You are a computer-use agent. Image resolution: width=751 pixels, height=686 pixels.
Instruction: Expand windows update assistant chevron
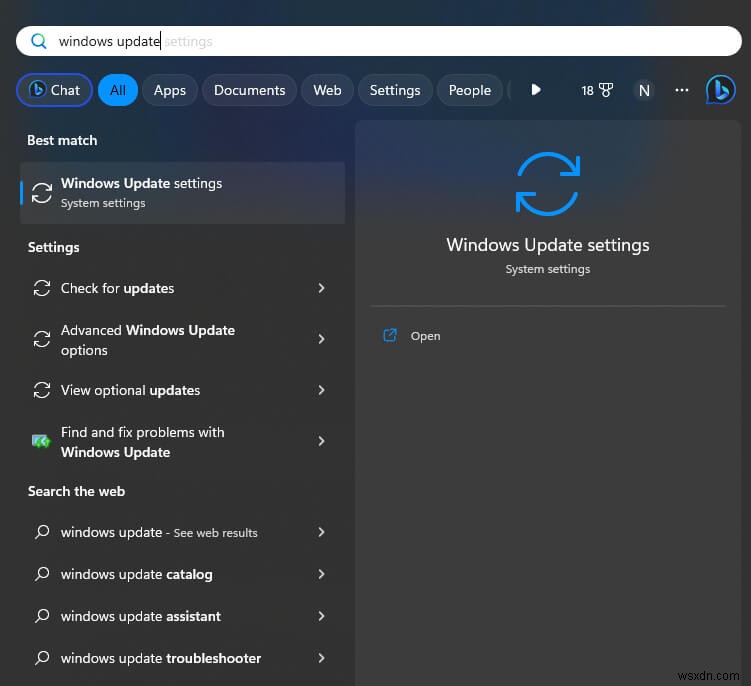[321, 616]
